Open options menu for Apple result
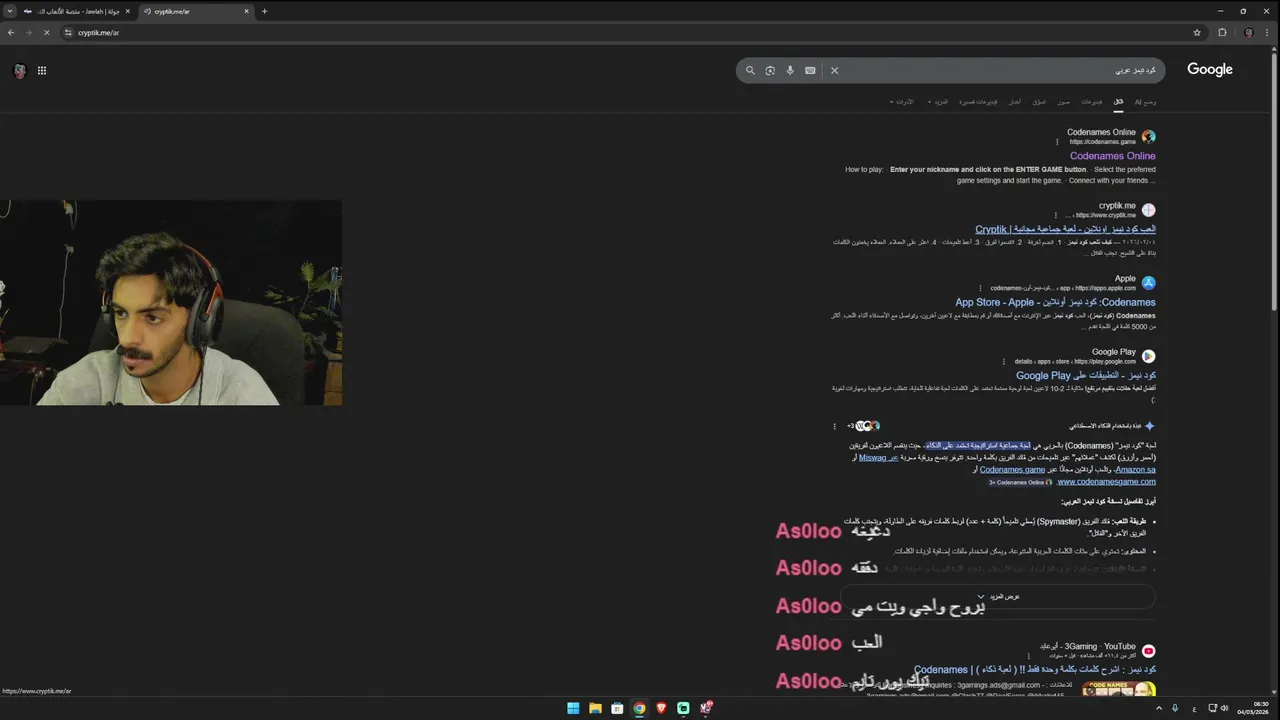 coord(980,288)
